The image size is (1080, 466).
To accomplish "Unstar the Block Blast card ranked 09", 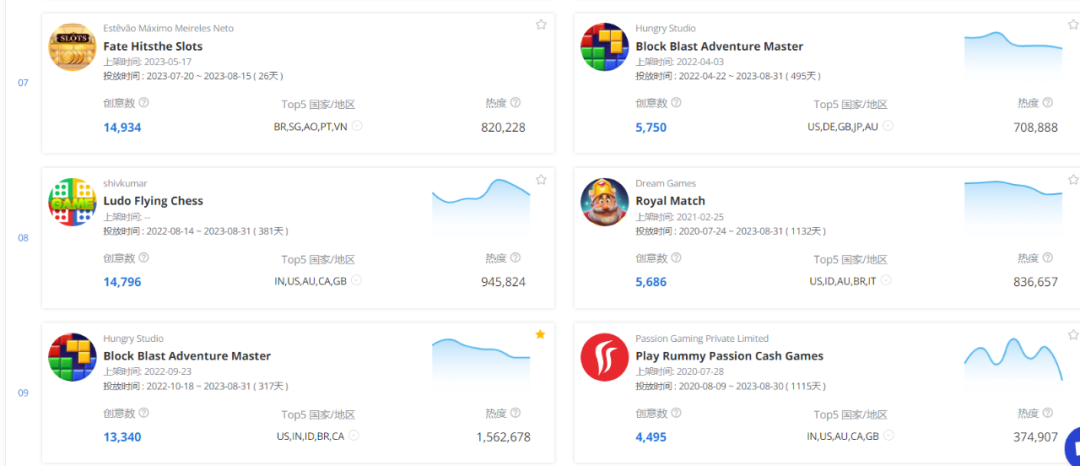I will pos(541,335).
